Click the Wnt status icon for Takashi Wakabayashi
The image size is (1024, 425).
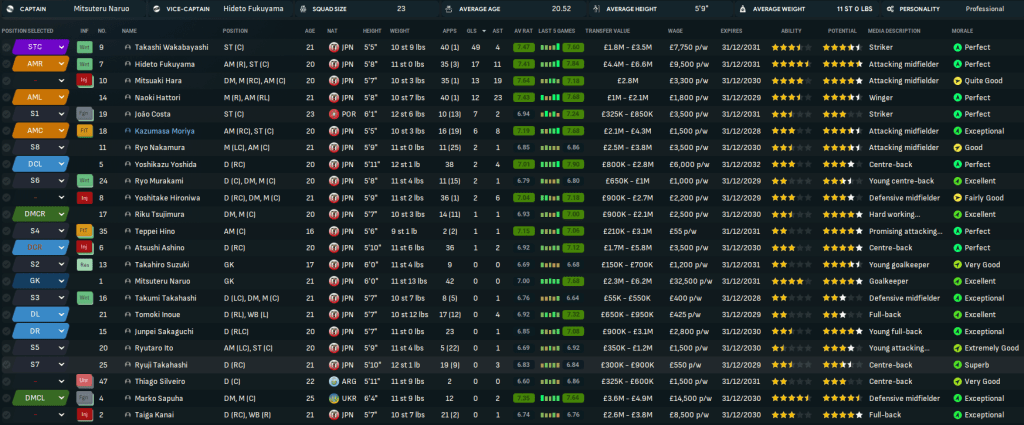[x=85, y=47]
